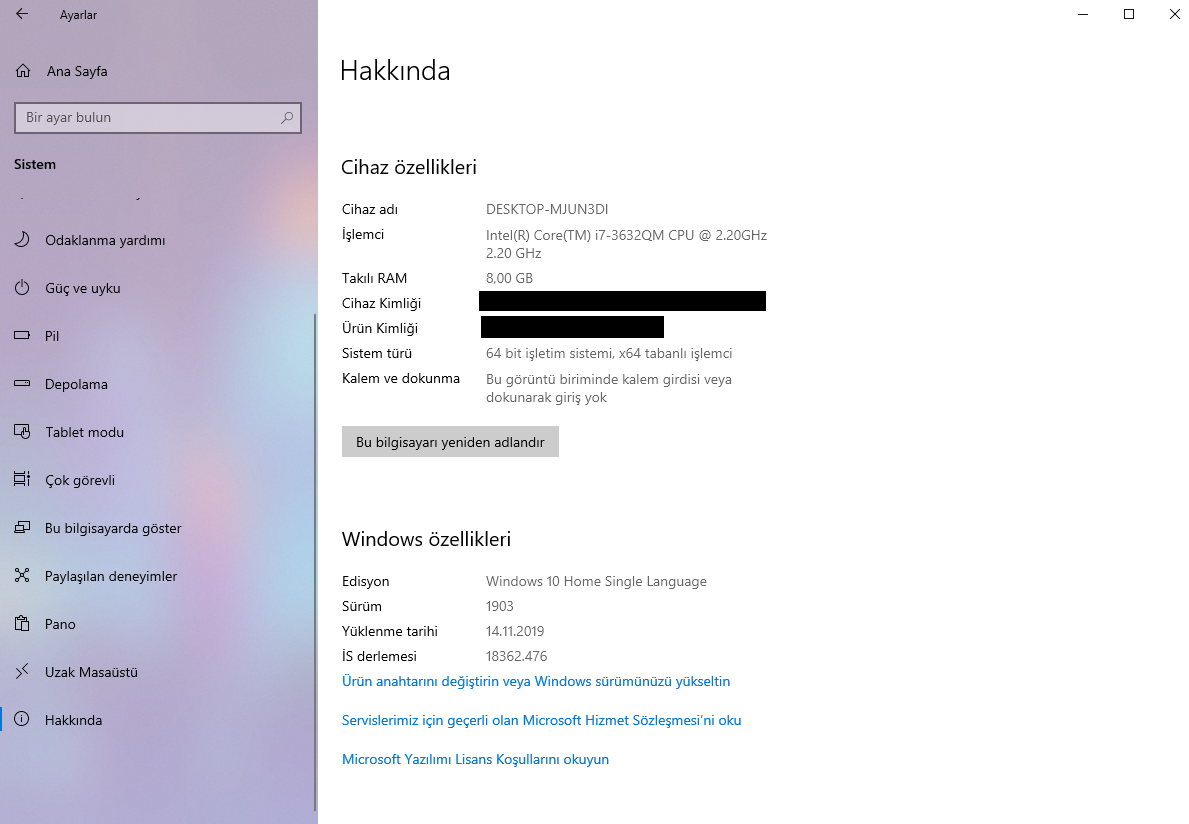This screenshot has width=1189, height=824.
Task: Open Microsoft Yazılımı Lisans Koşullarını link
Action: (x=475, y=759)
